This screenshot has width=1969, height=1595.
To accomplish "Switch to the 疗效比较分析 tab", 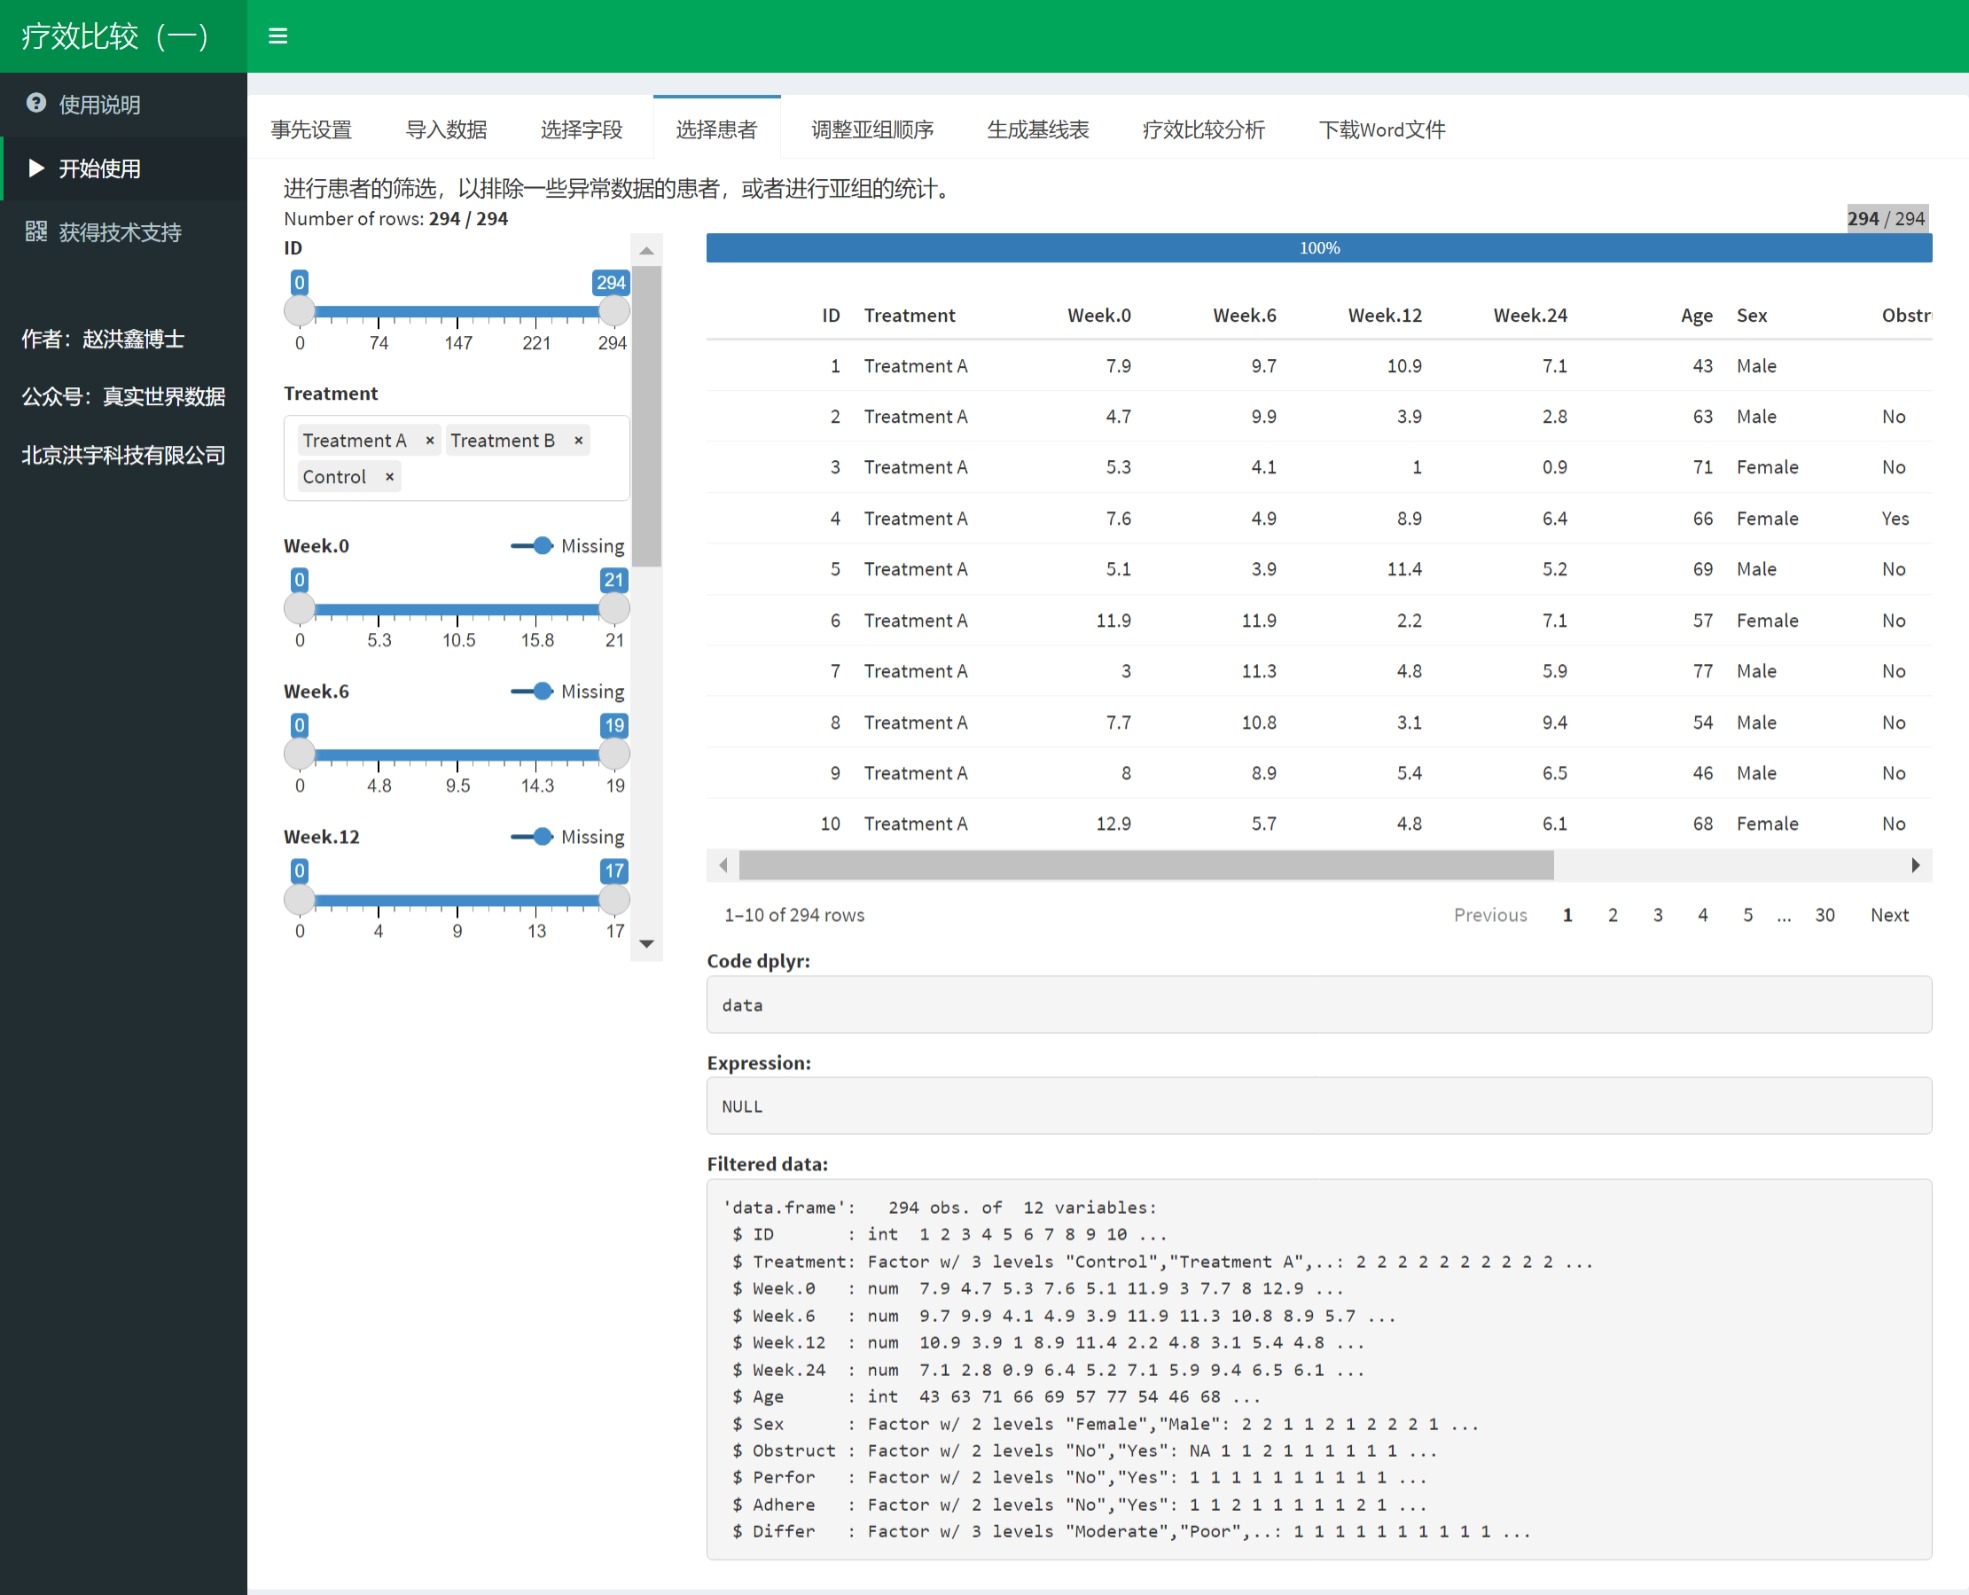I will click(x=1203, y=129).
